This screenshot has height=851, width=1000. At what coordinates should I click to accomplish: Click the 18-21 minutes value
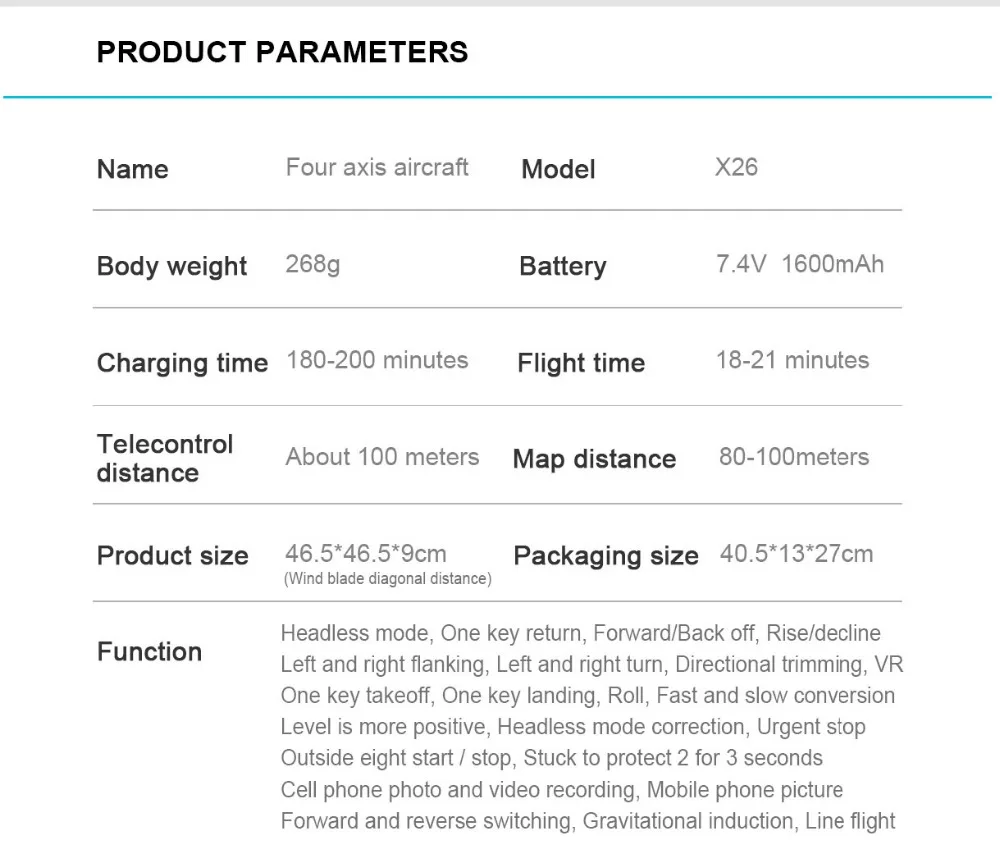click(792, 360)
